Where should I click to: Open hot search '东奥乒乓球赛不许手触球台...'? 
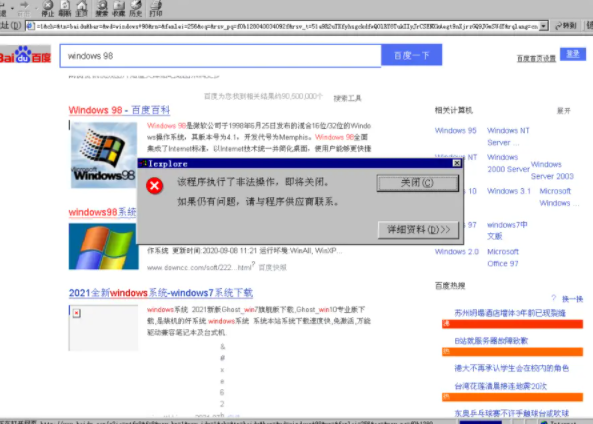(511, 413)
